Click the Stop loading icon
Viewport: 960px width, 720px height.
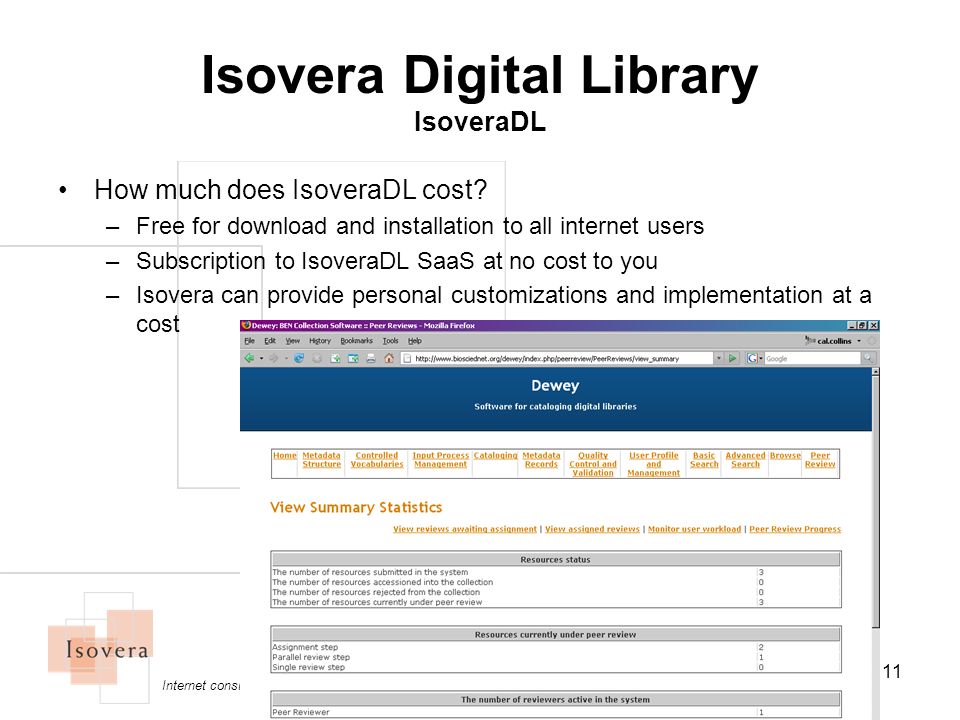[317, 358]
